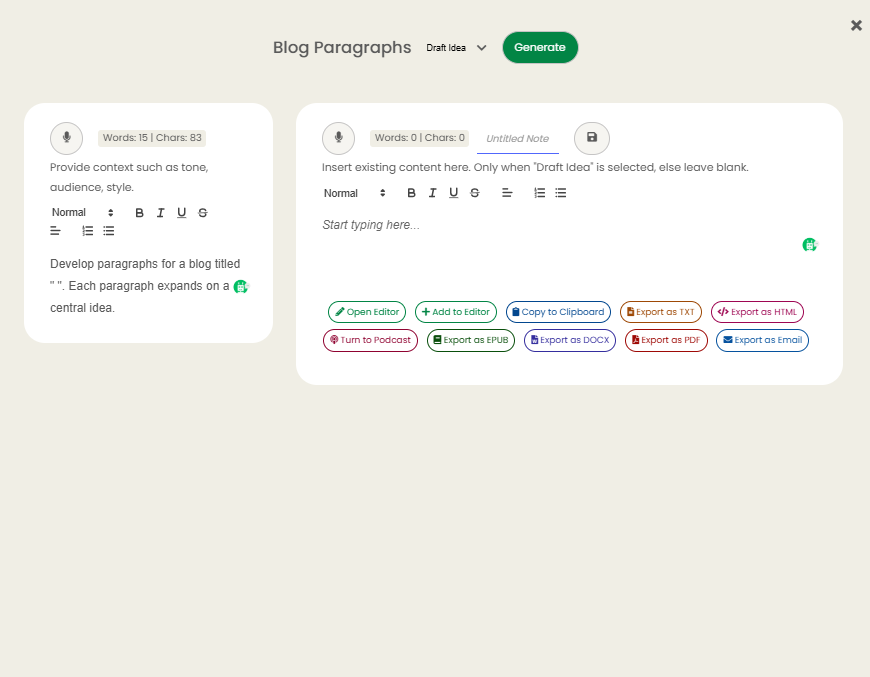
Task: Insert bulleted list in the content editor
Action: click(560, 193)
